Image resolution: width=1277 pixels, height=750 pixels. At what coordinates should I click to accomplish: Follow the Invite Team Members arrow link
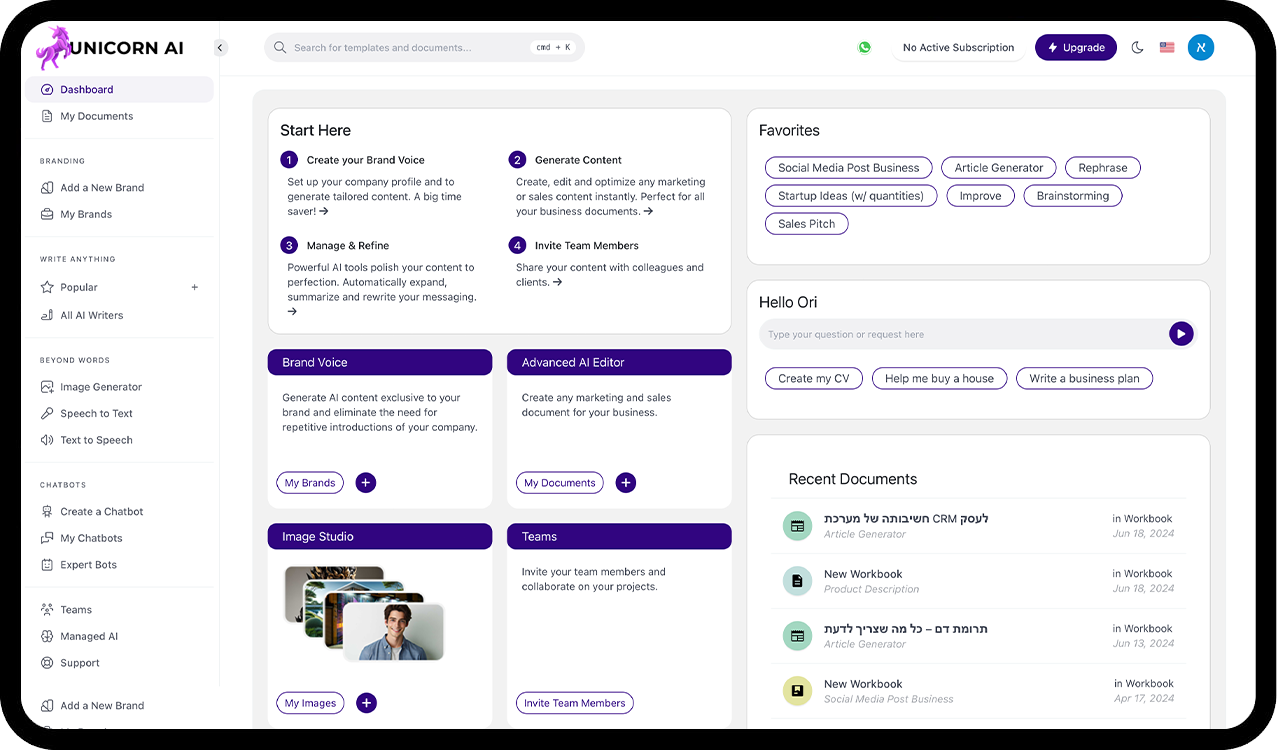(557, 283)
